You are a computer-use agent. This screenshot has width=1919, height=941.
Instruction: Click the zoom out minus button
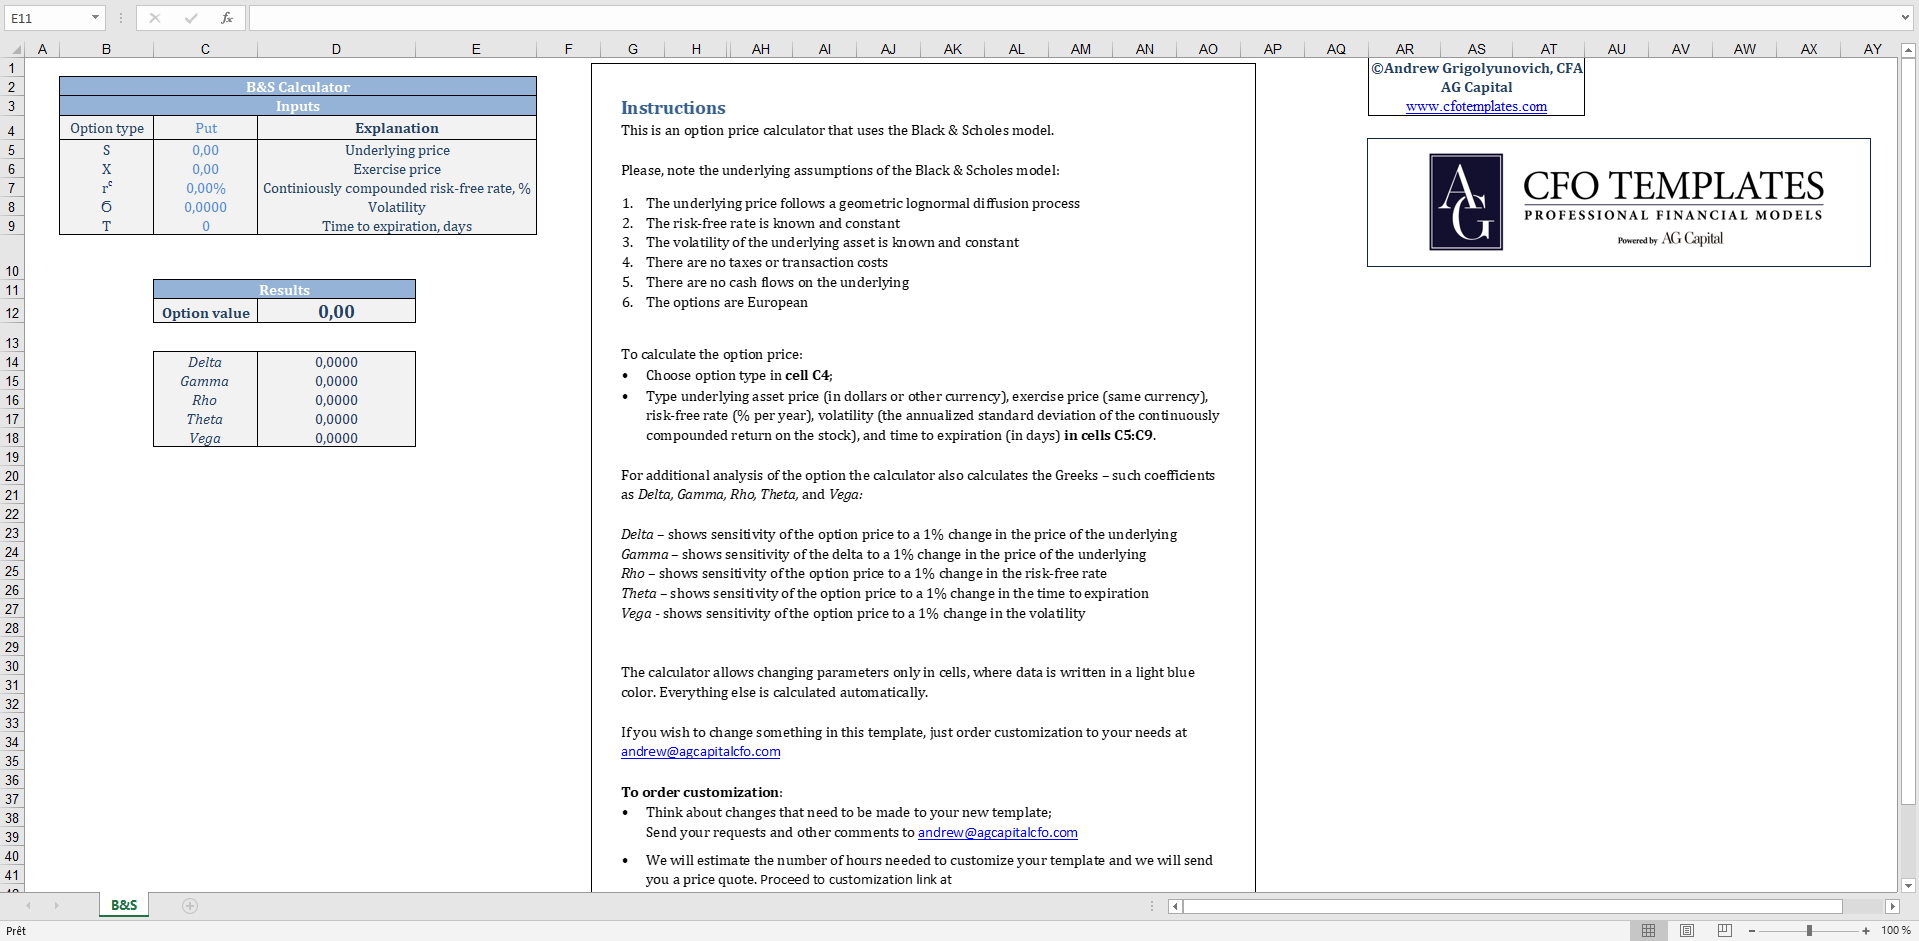[1752, 931]
